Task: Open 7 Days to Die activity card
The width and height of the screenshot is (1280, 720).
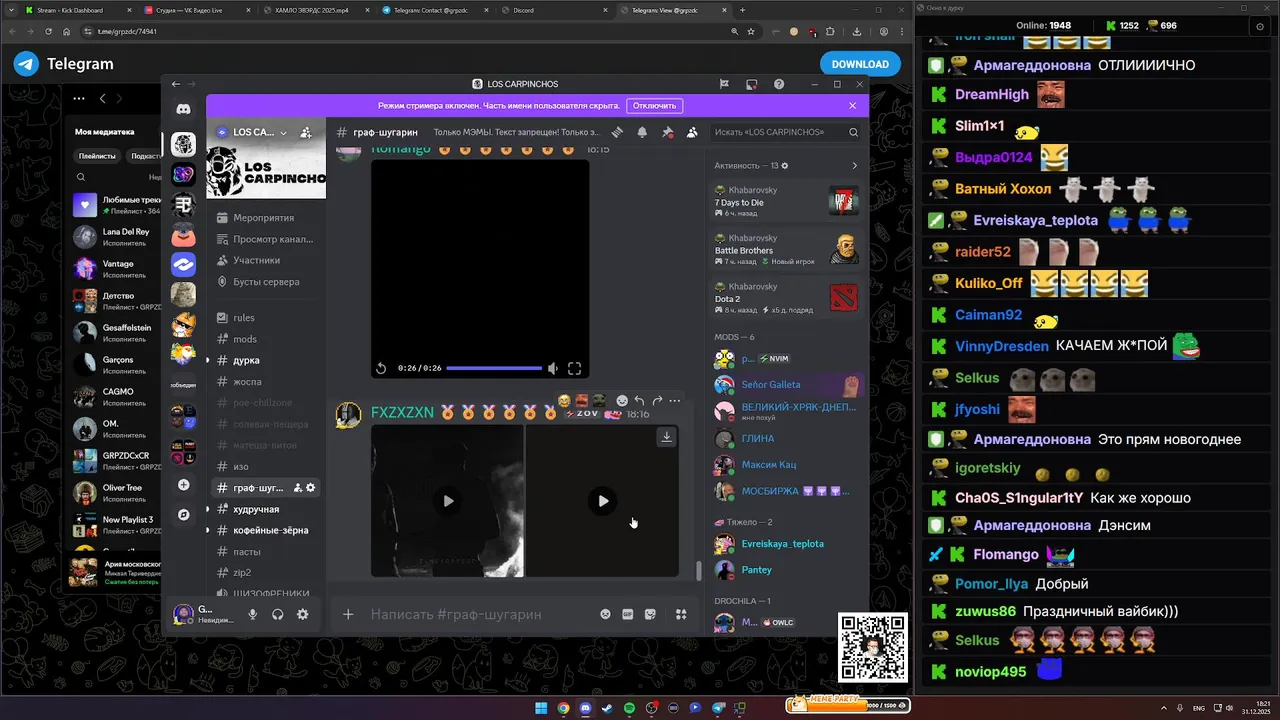Action: 786,200
